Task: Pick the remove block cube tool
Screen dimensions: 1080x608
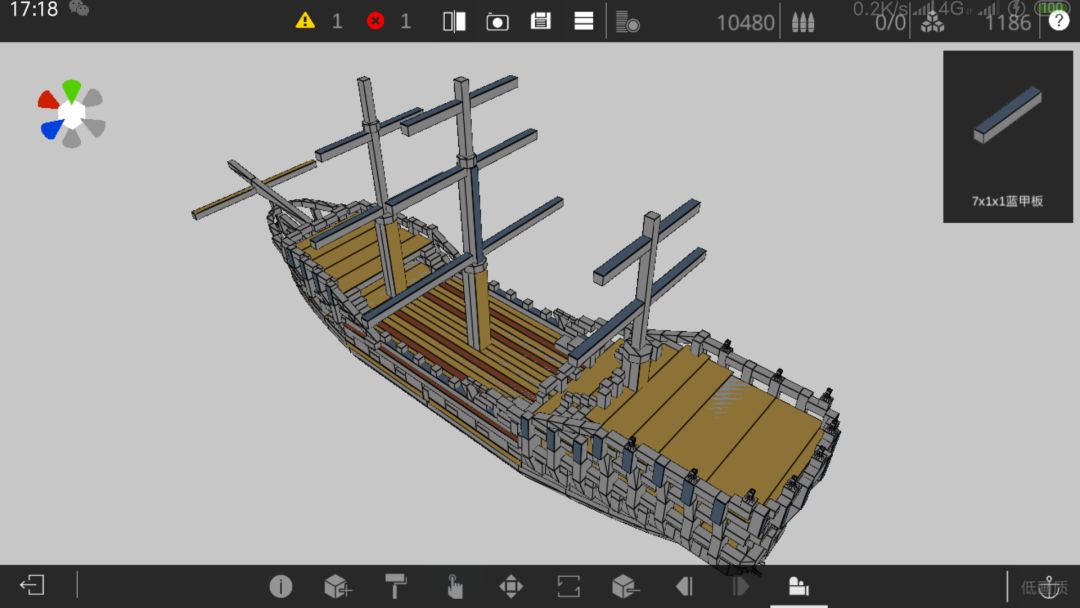Action: 625,587
